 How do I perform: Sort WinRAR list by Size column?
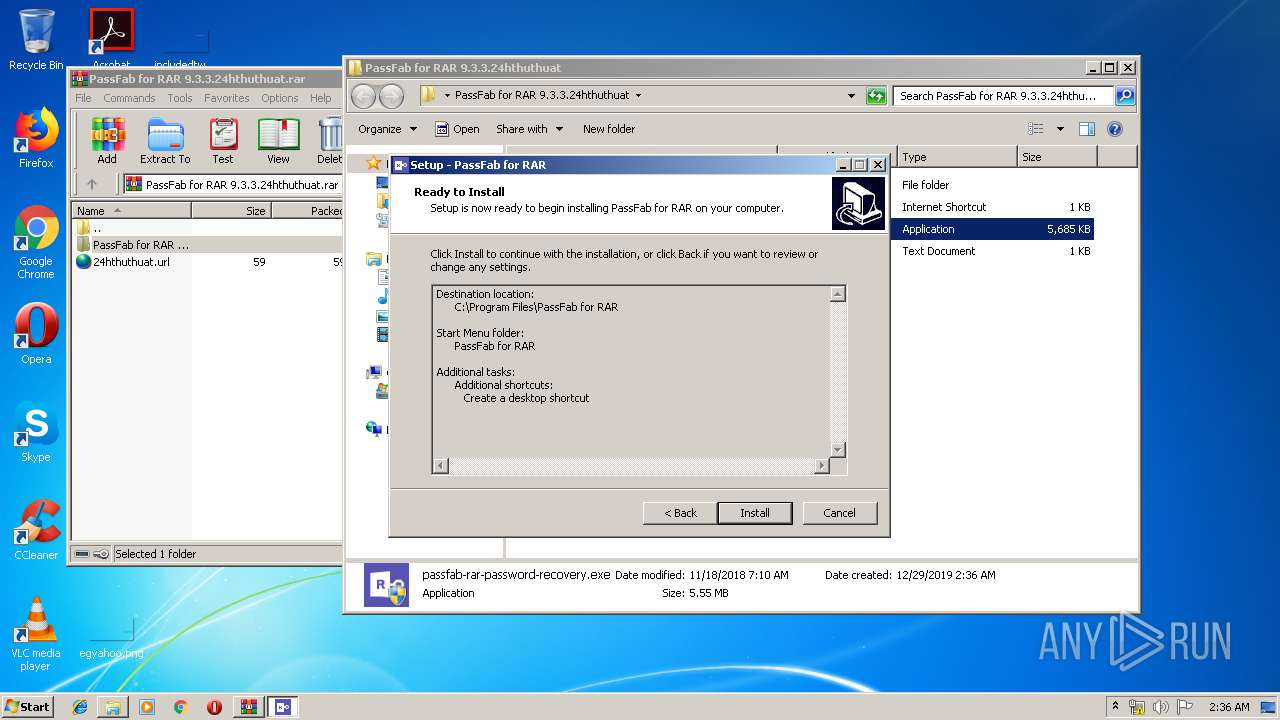point(231,211)
